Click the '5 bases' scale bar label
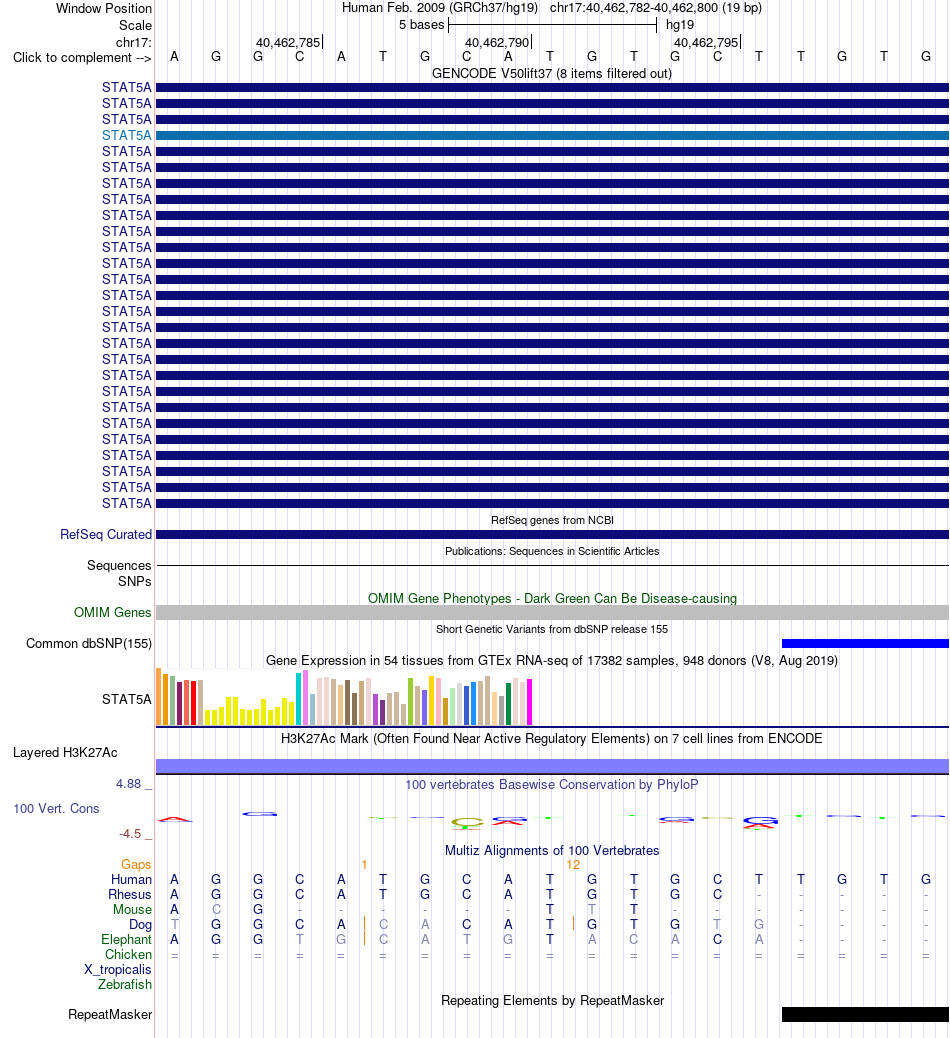 [422, 25]
